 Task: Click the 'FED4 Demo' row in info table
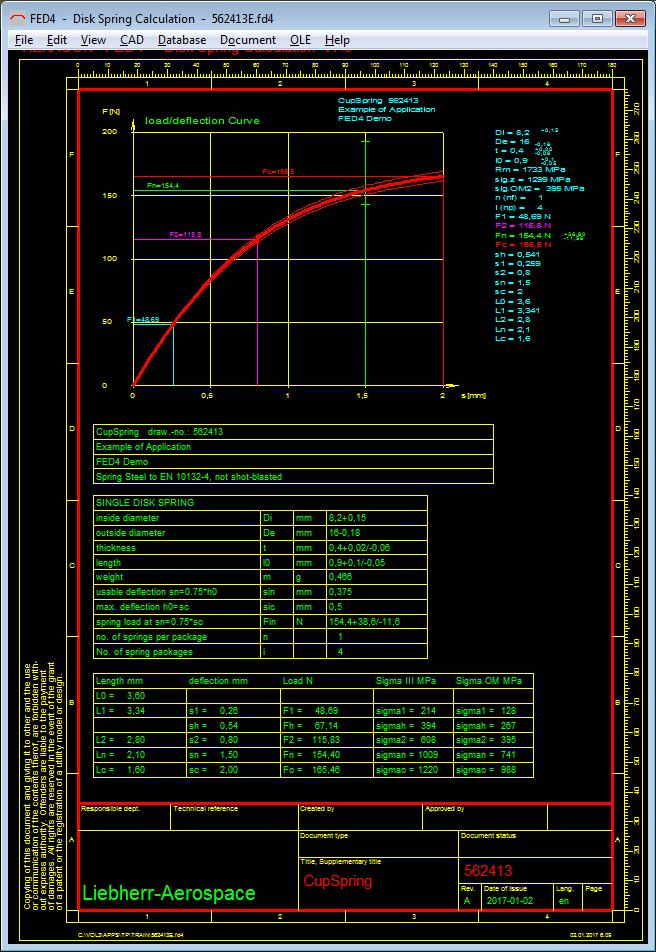click(x=293, y=461)
